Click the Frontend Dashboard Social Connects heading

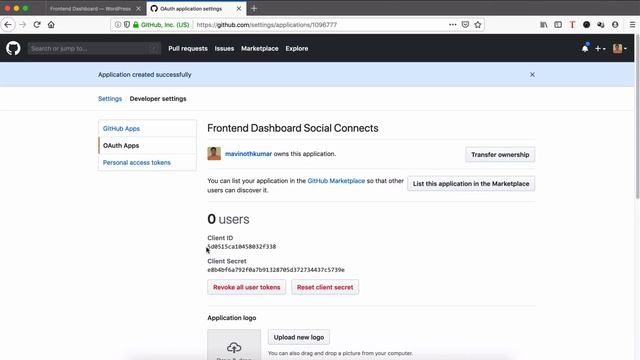293,128
